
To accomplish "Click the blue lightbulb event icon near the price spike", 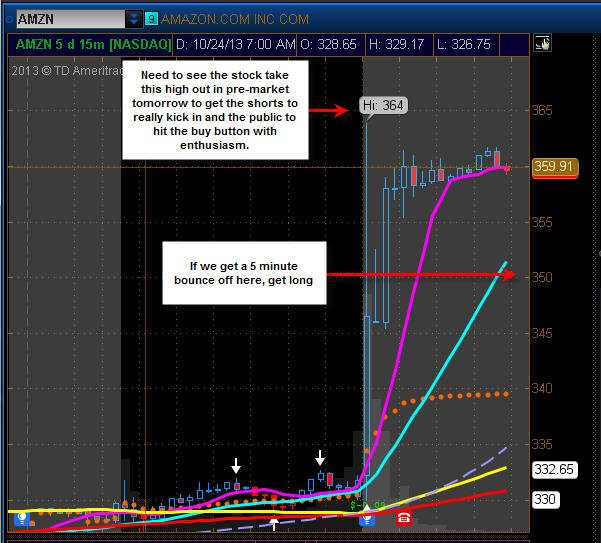I will pyautogui.click(x=367, y=518).
